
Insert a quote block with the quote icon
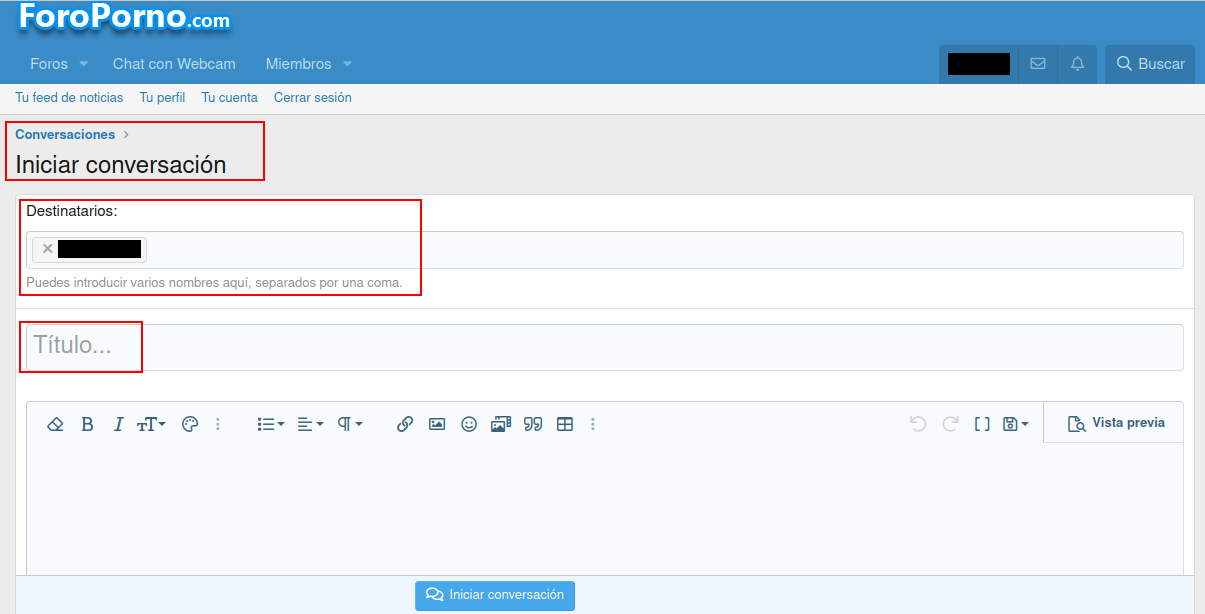(533, 424)
